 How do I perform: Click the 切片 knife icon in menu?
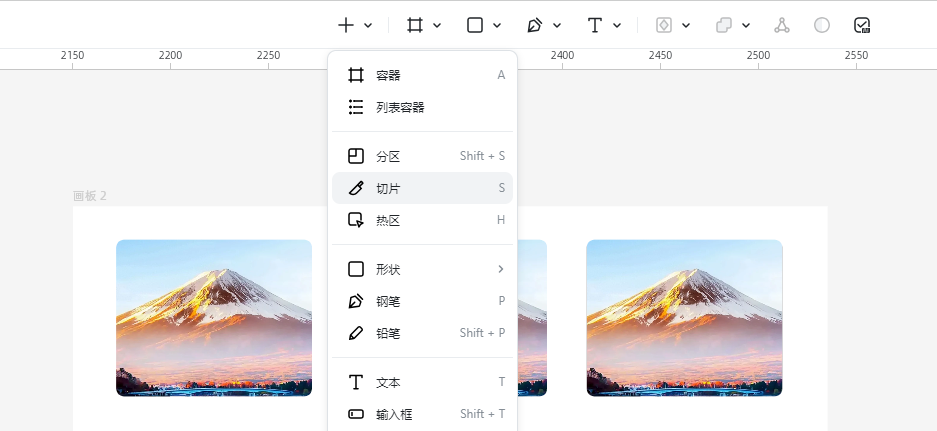(x=356, y=188)
